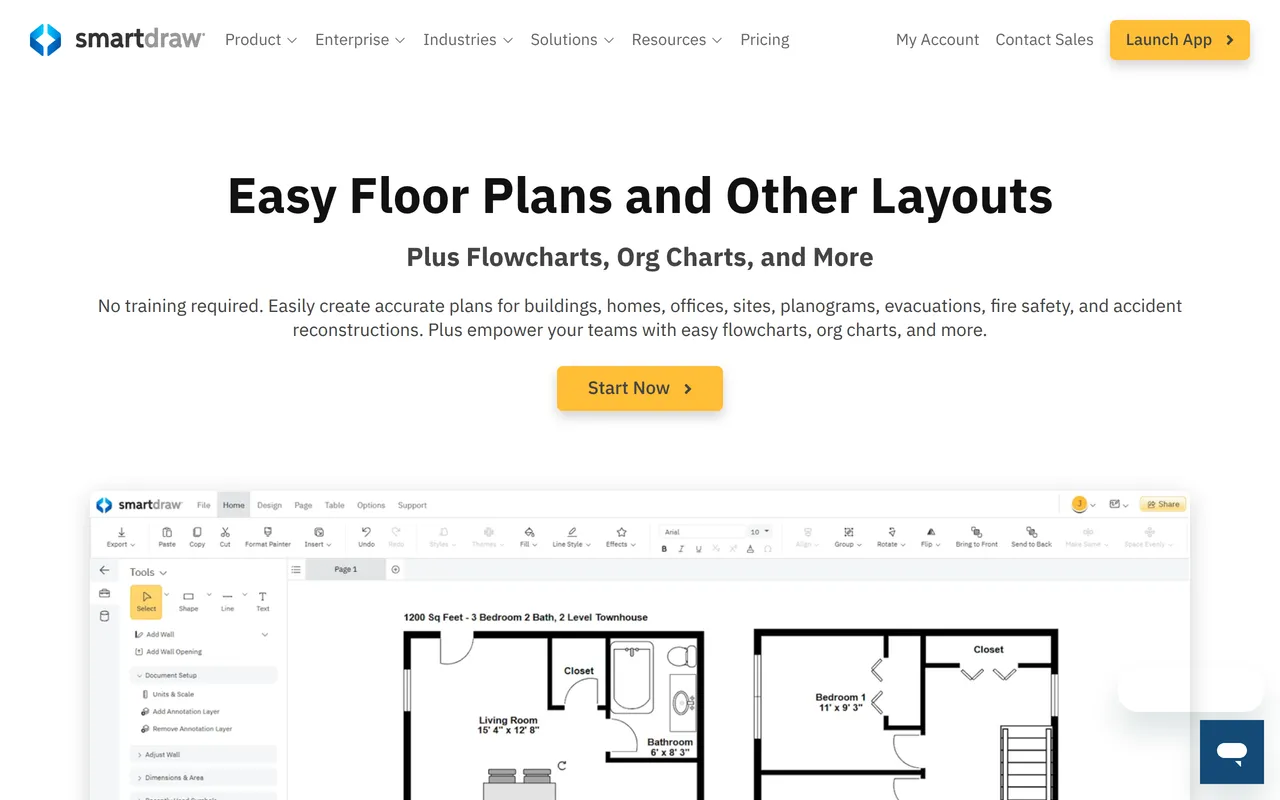The image size is (1280, 800).
Task: Click Units & Scale
Action: coord(168,694)
